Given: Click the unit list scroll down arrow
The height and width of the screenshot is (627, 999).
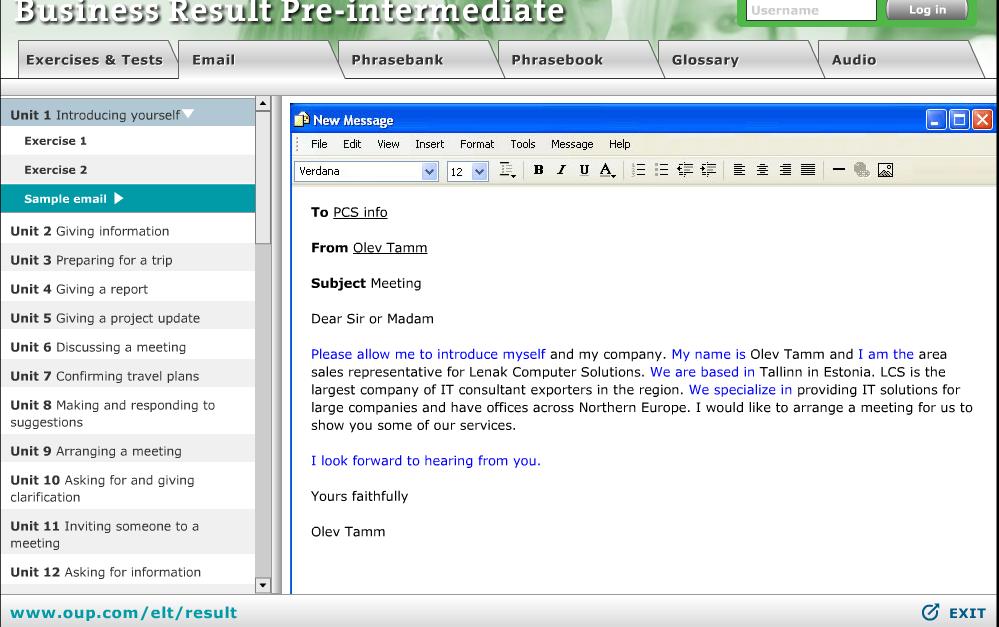Looking at the screenshot, I should (x=263, y=585).
